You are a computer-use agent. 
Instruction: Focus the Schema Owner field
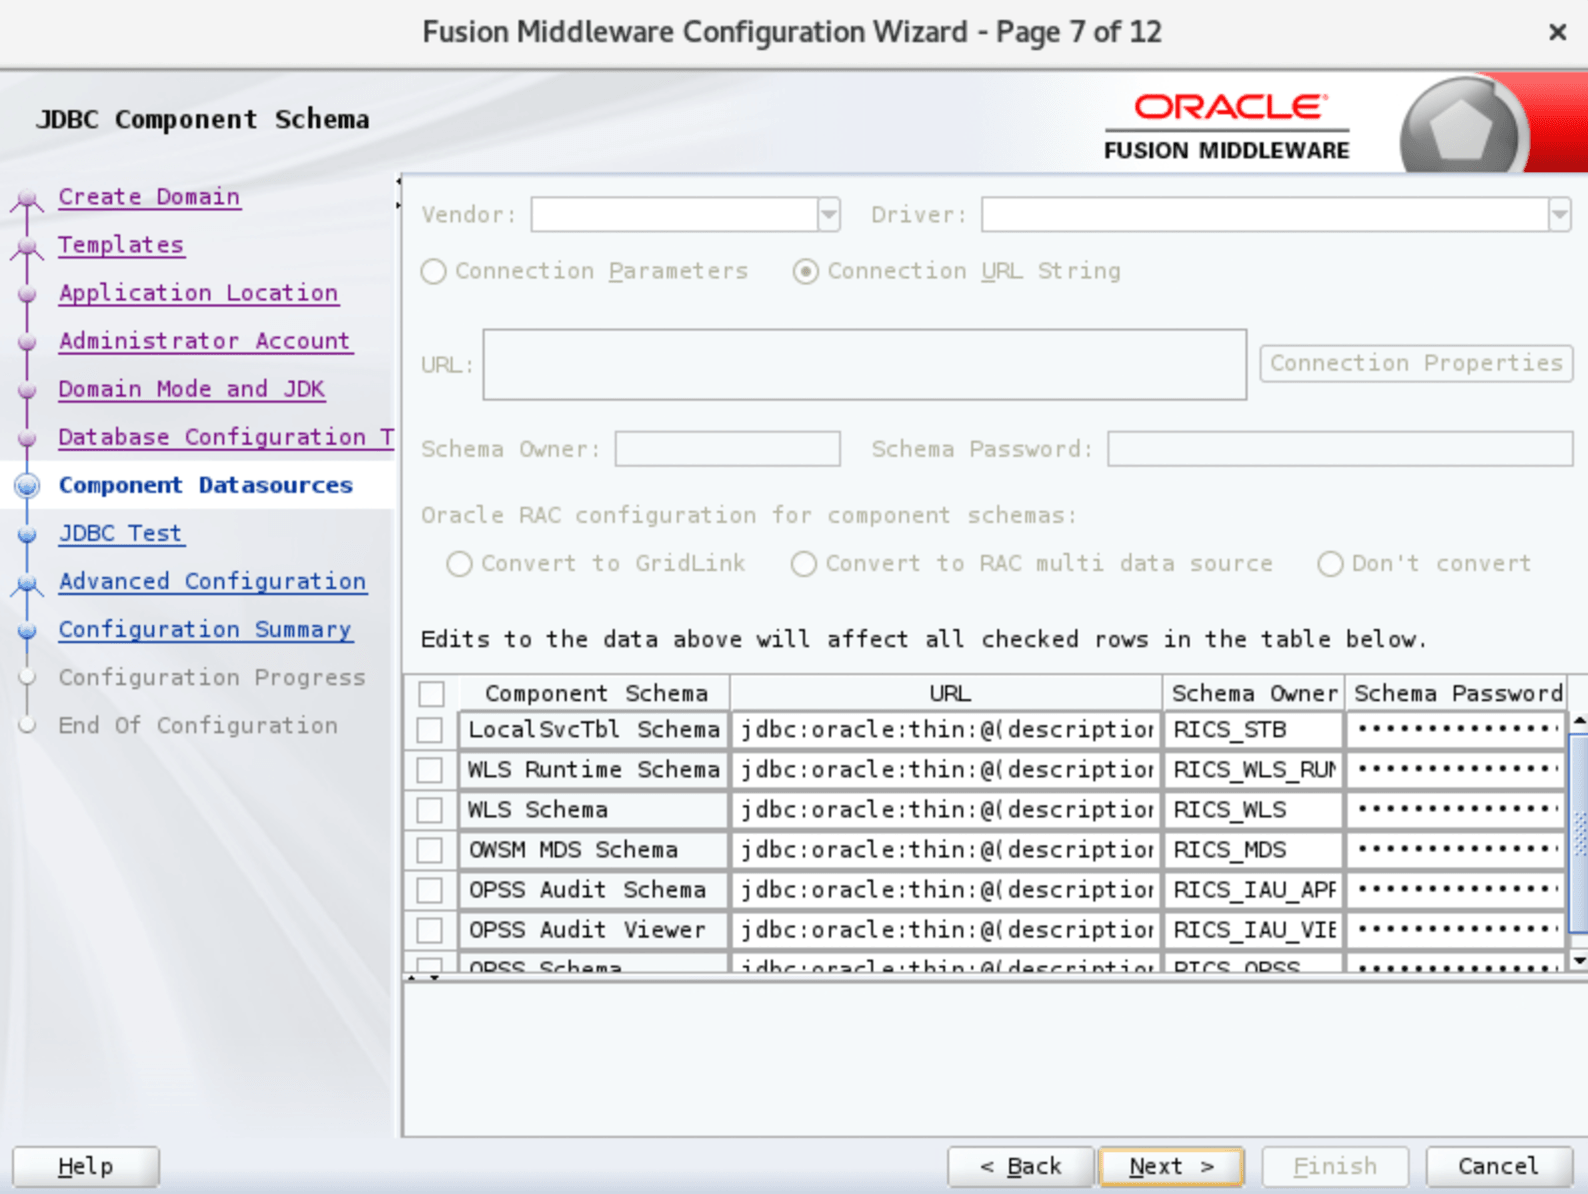click(728, 449)
